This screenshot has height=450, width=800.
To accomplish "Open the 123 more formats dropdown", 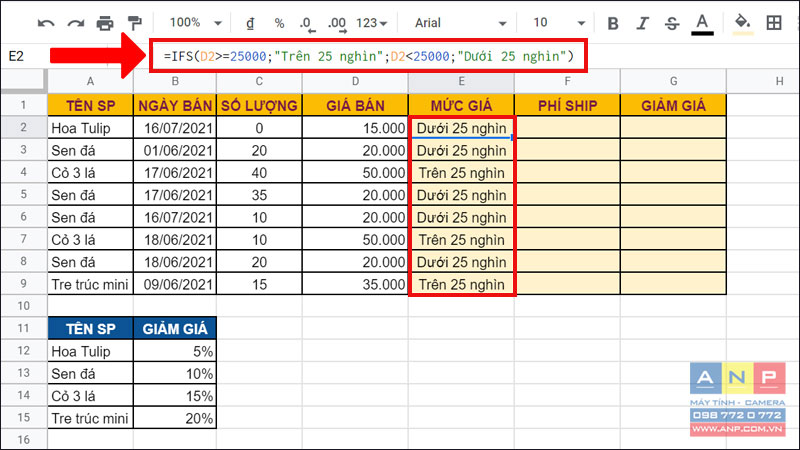I will [x=371, y=23].
